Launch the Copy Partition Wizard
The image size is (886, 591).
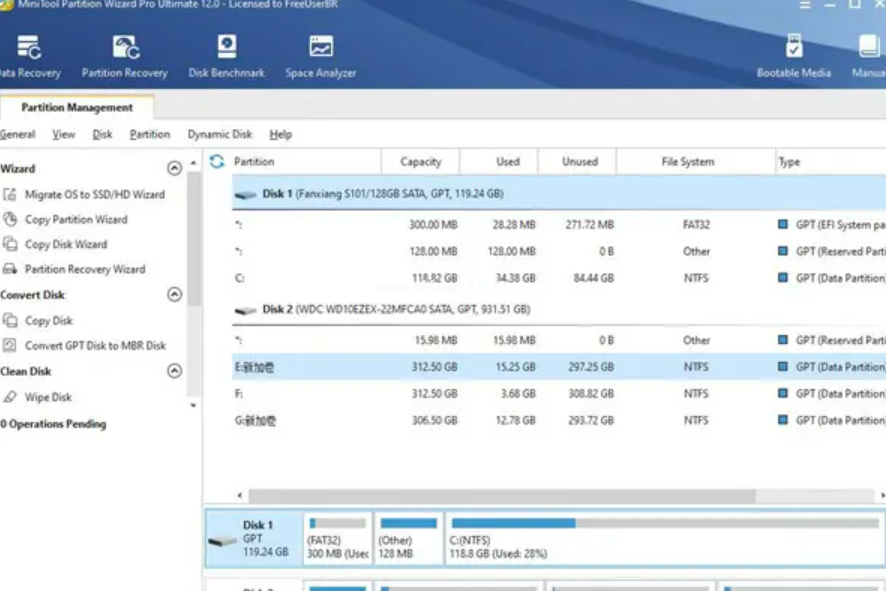76,219
